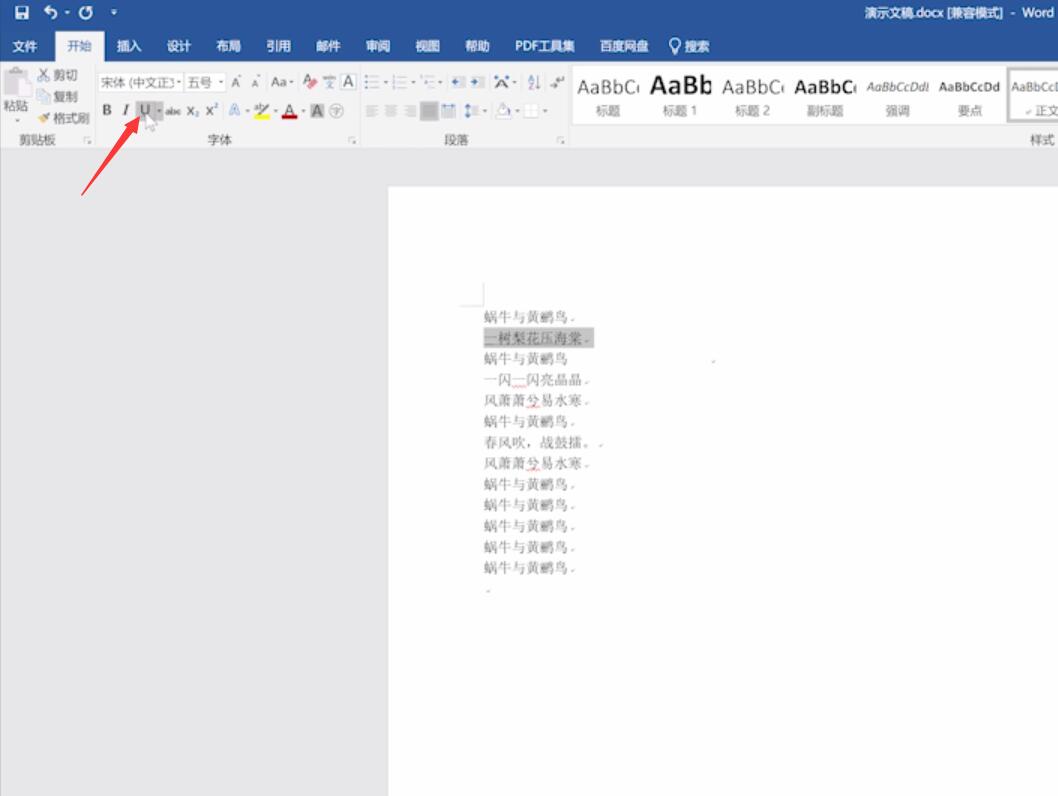The width and height of the screenshot is (1058, 796).
Task: Cut the selection with 剪切
Action: point(57,75)
